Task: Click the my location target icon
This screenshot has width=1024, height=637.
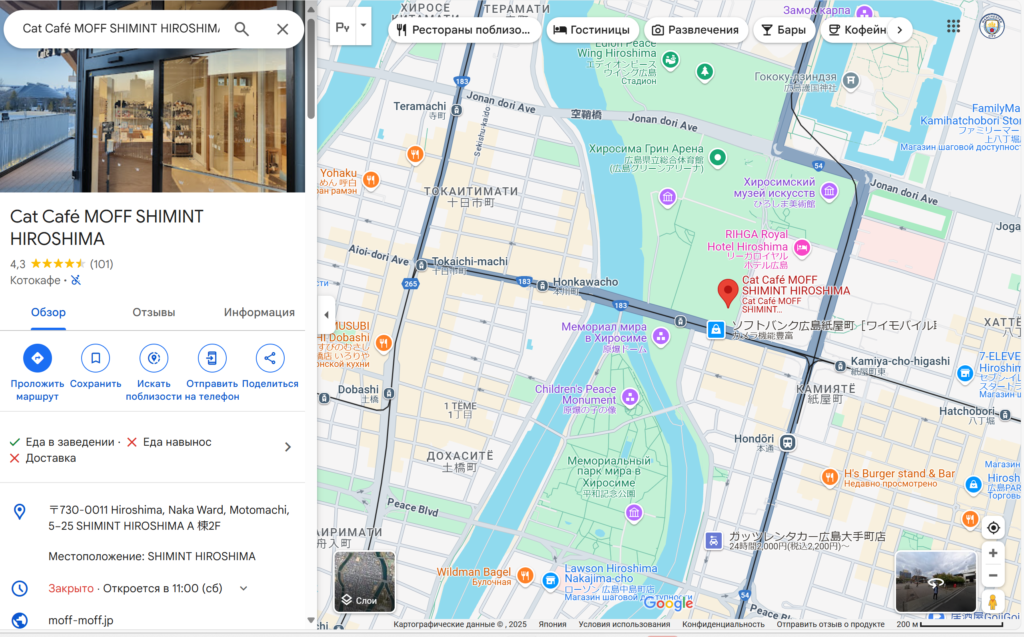Action: (993, 528)
